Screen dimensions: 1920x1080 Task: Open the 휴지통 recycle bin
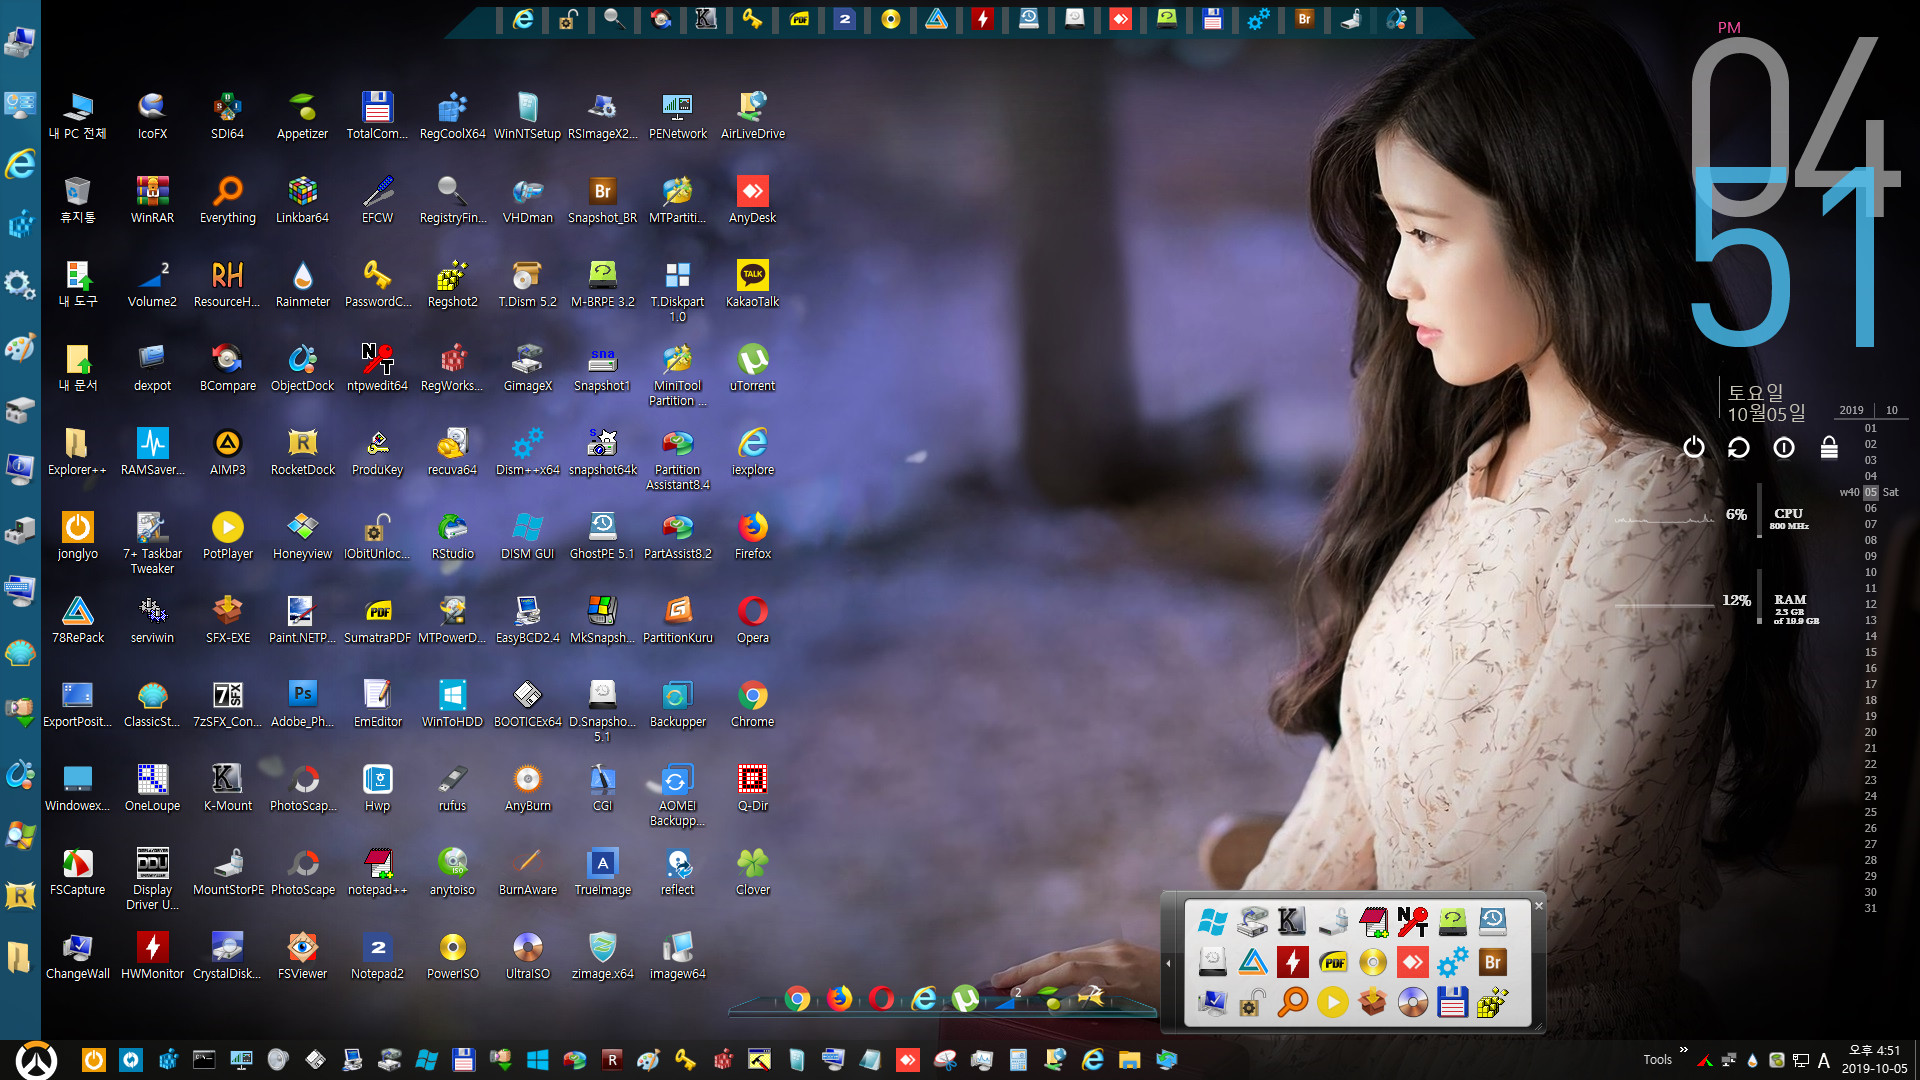[x=77, y=199]
